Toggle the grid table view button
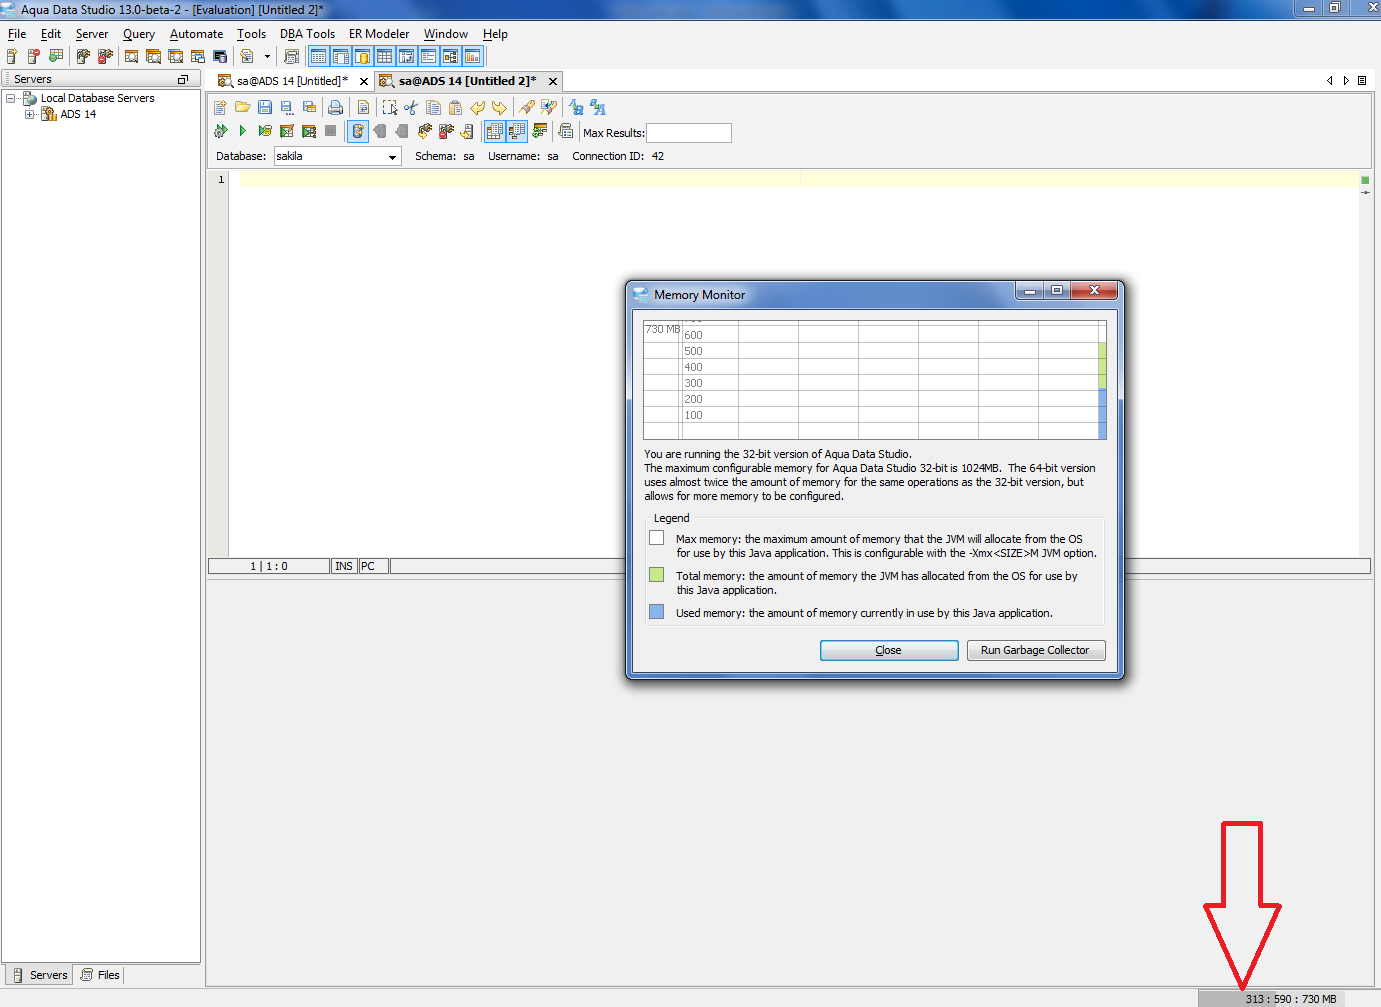Viewport: 1381px width, 1007px height. [x=384, y=57]
